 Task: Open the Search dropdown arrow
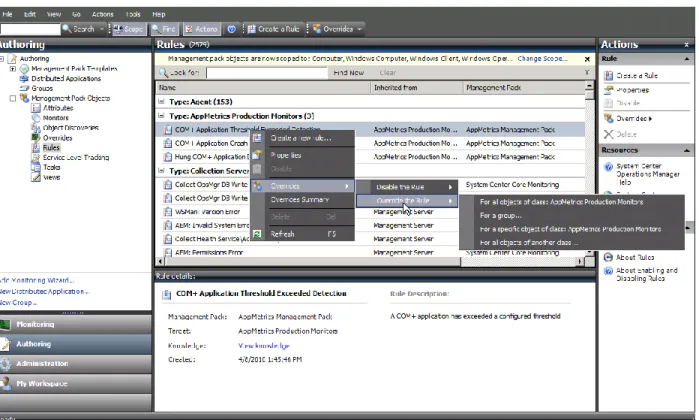click(102, 29)
